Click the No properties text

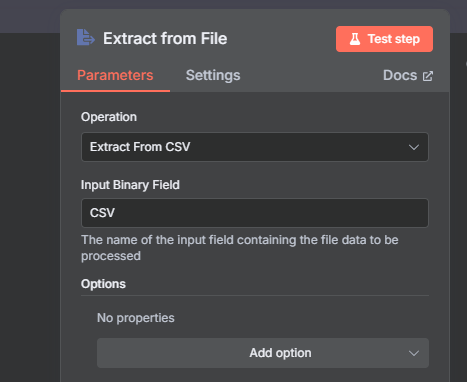click(x=136, y=318)
